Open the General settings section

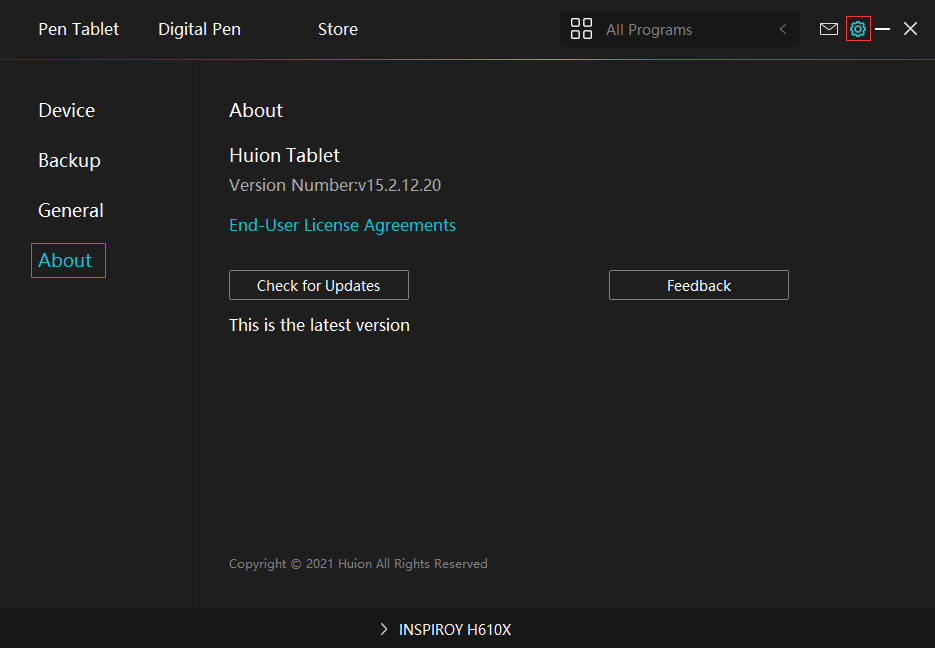point(71,211)
